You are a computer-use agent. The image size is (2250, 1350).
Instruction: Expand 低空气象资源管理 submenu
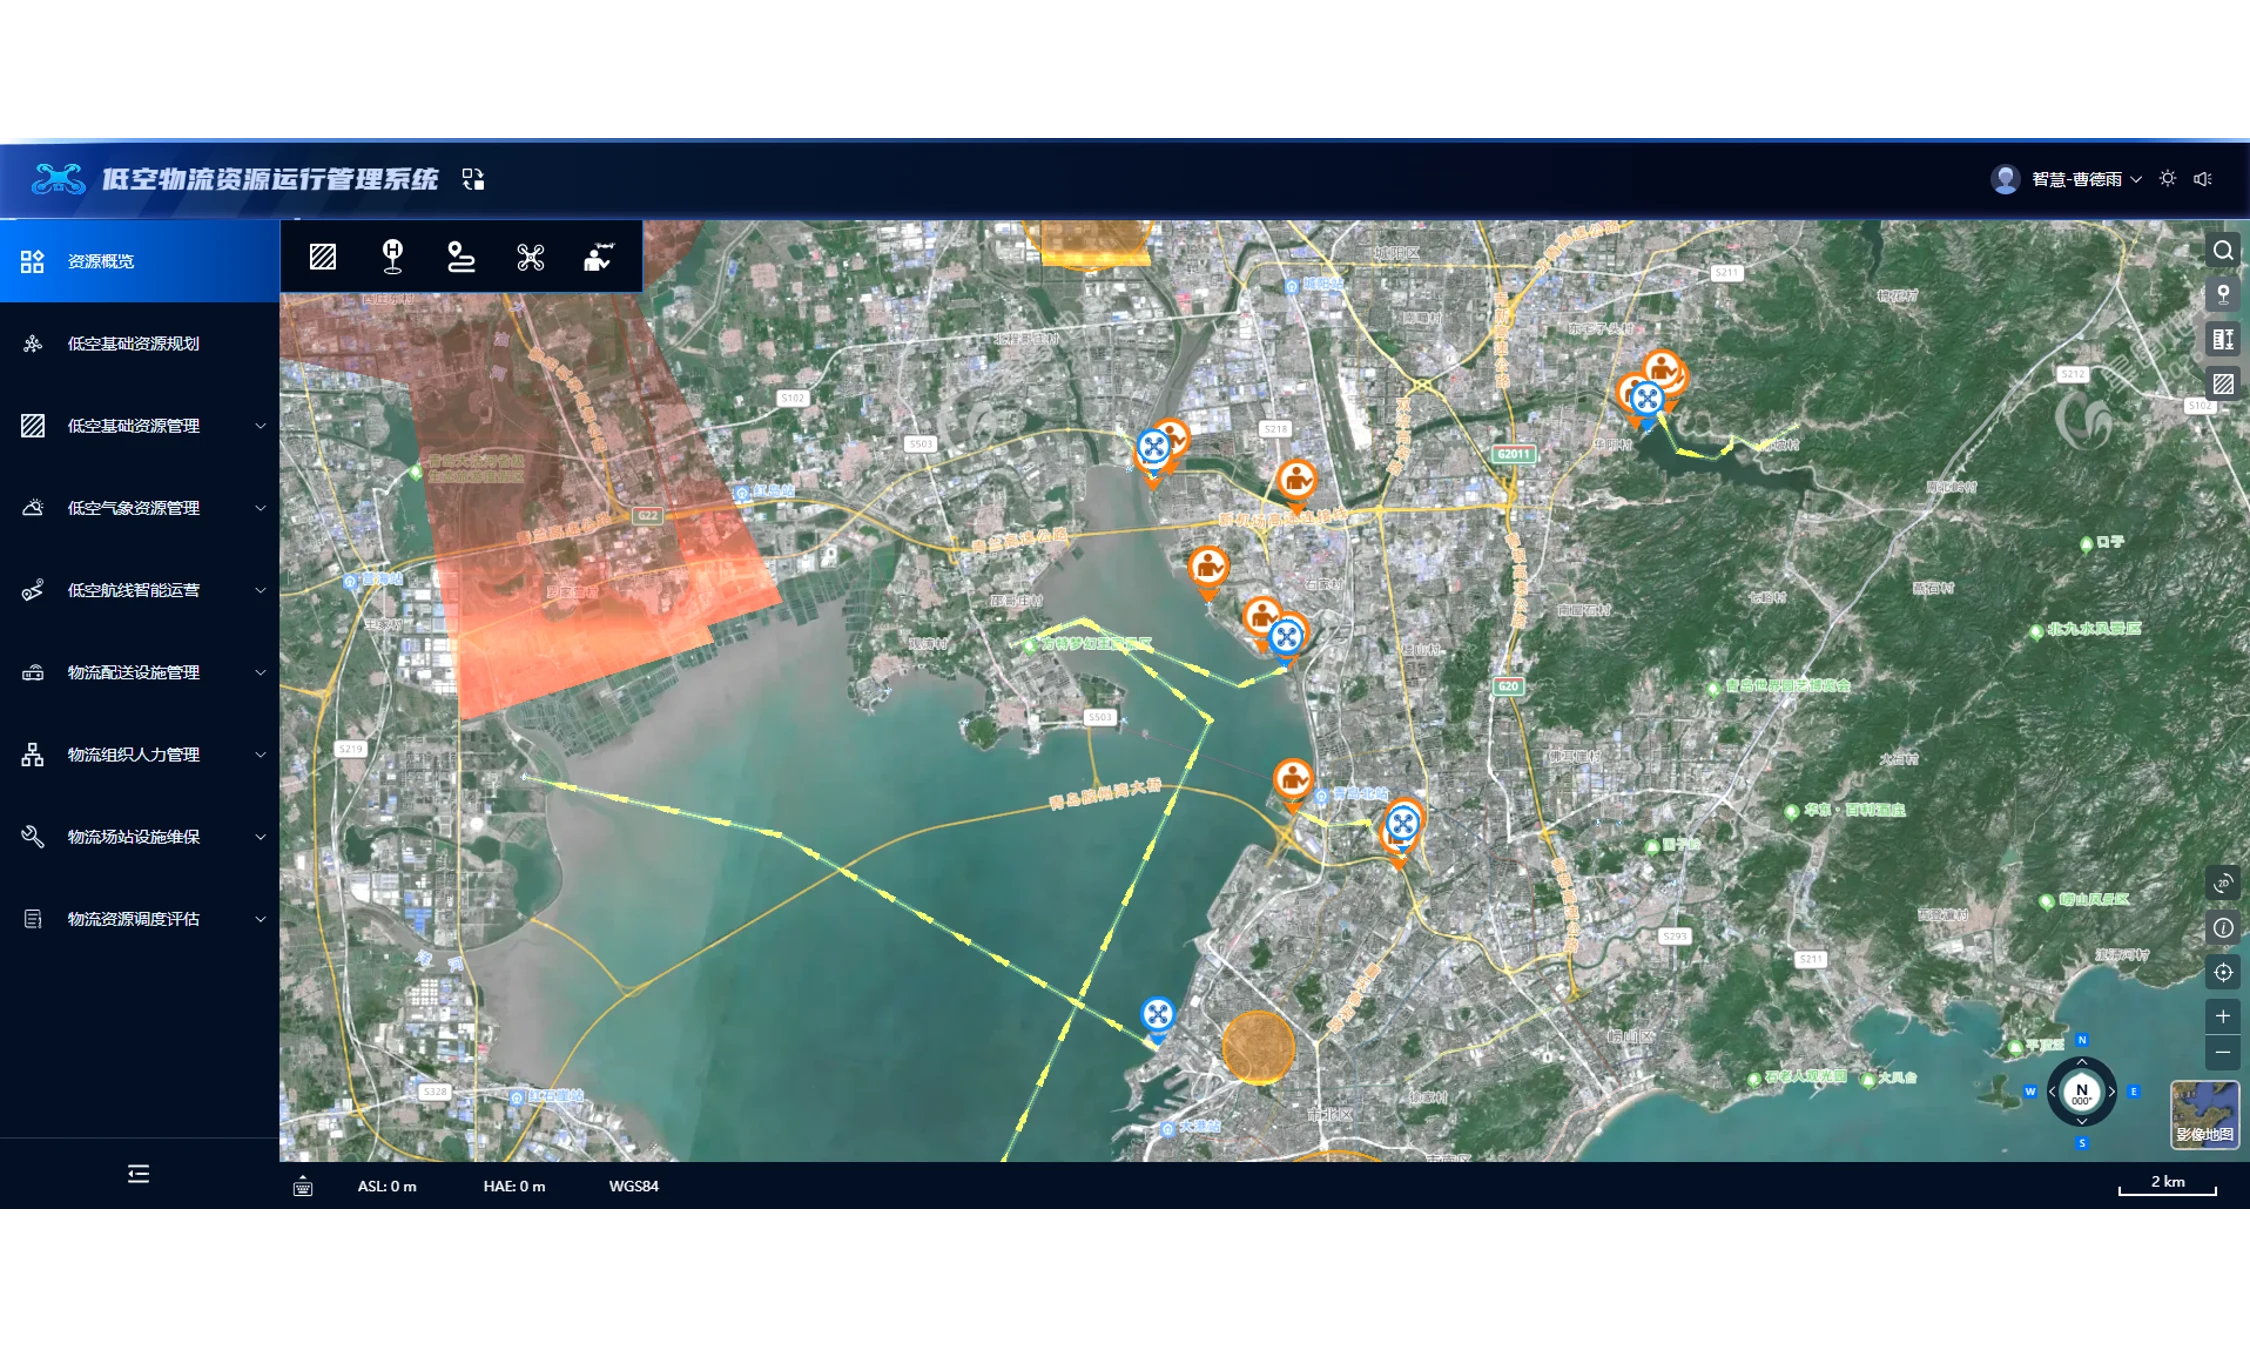[139, 508]
